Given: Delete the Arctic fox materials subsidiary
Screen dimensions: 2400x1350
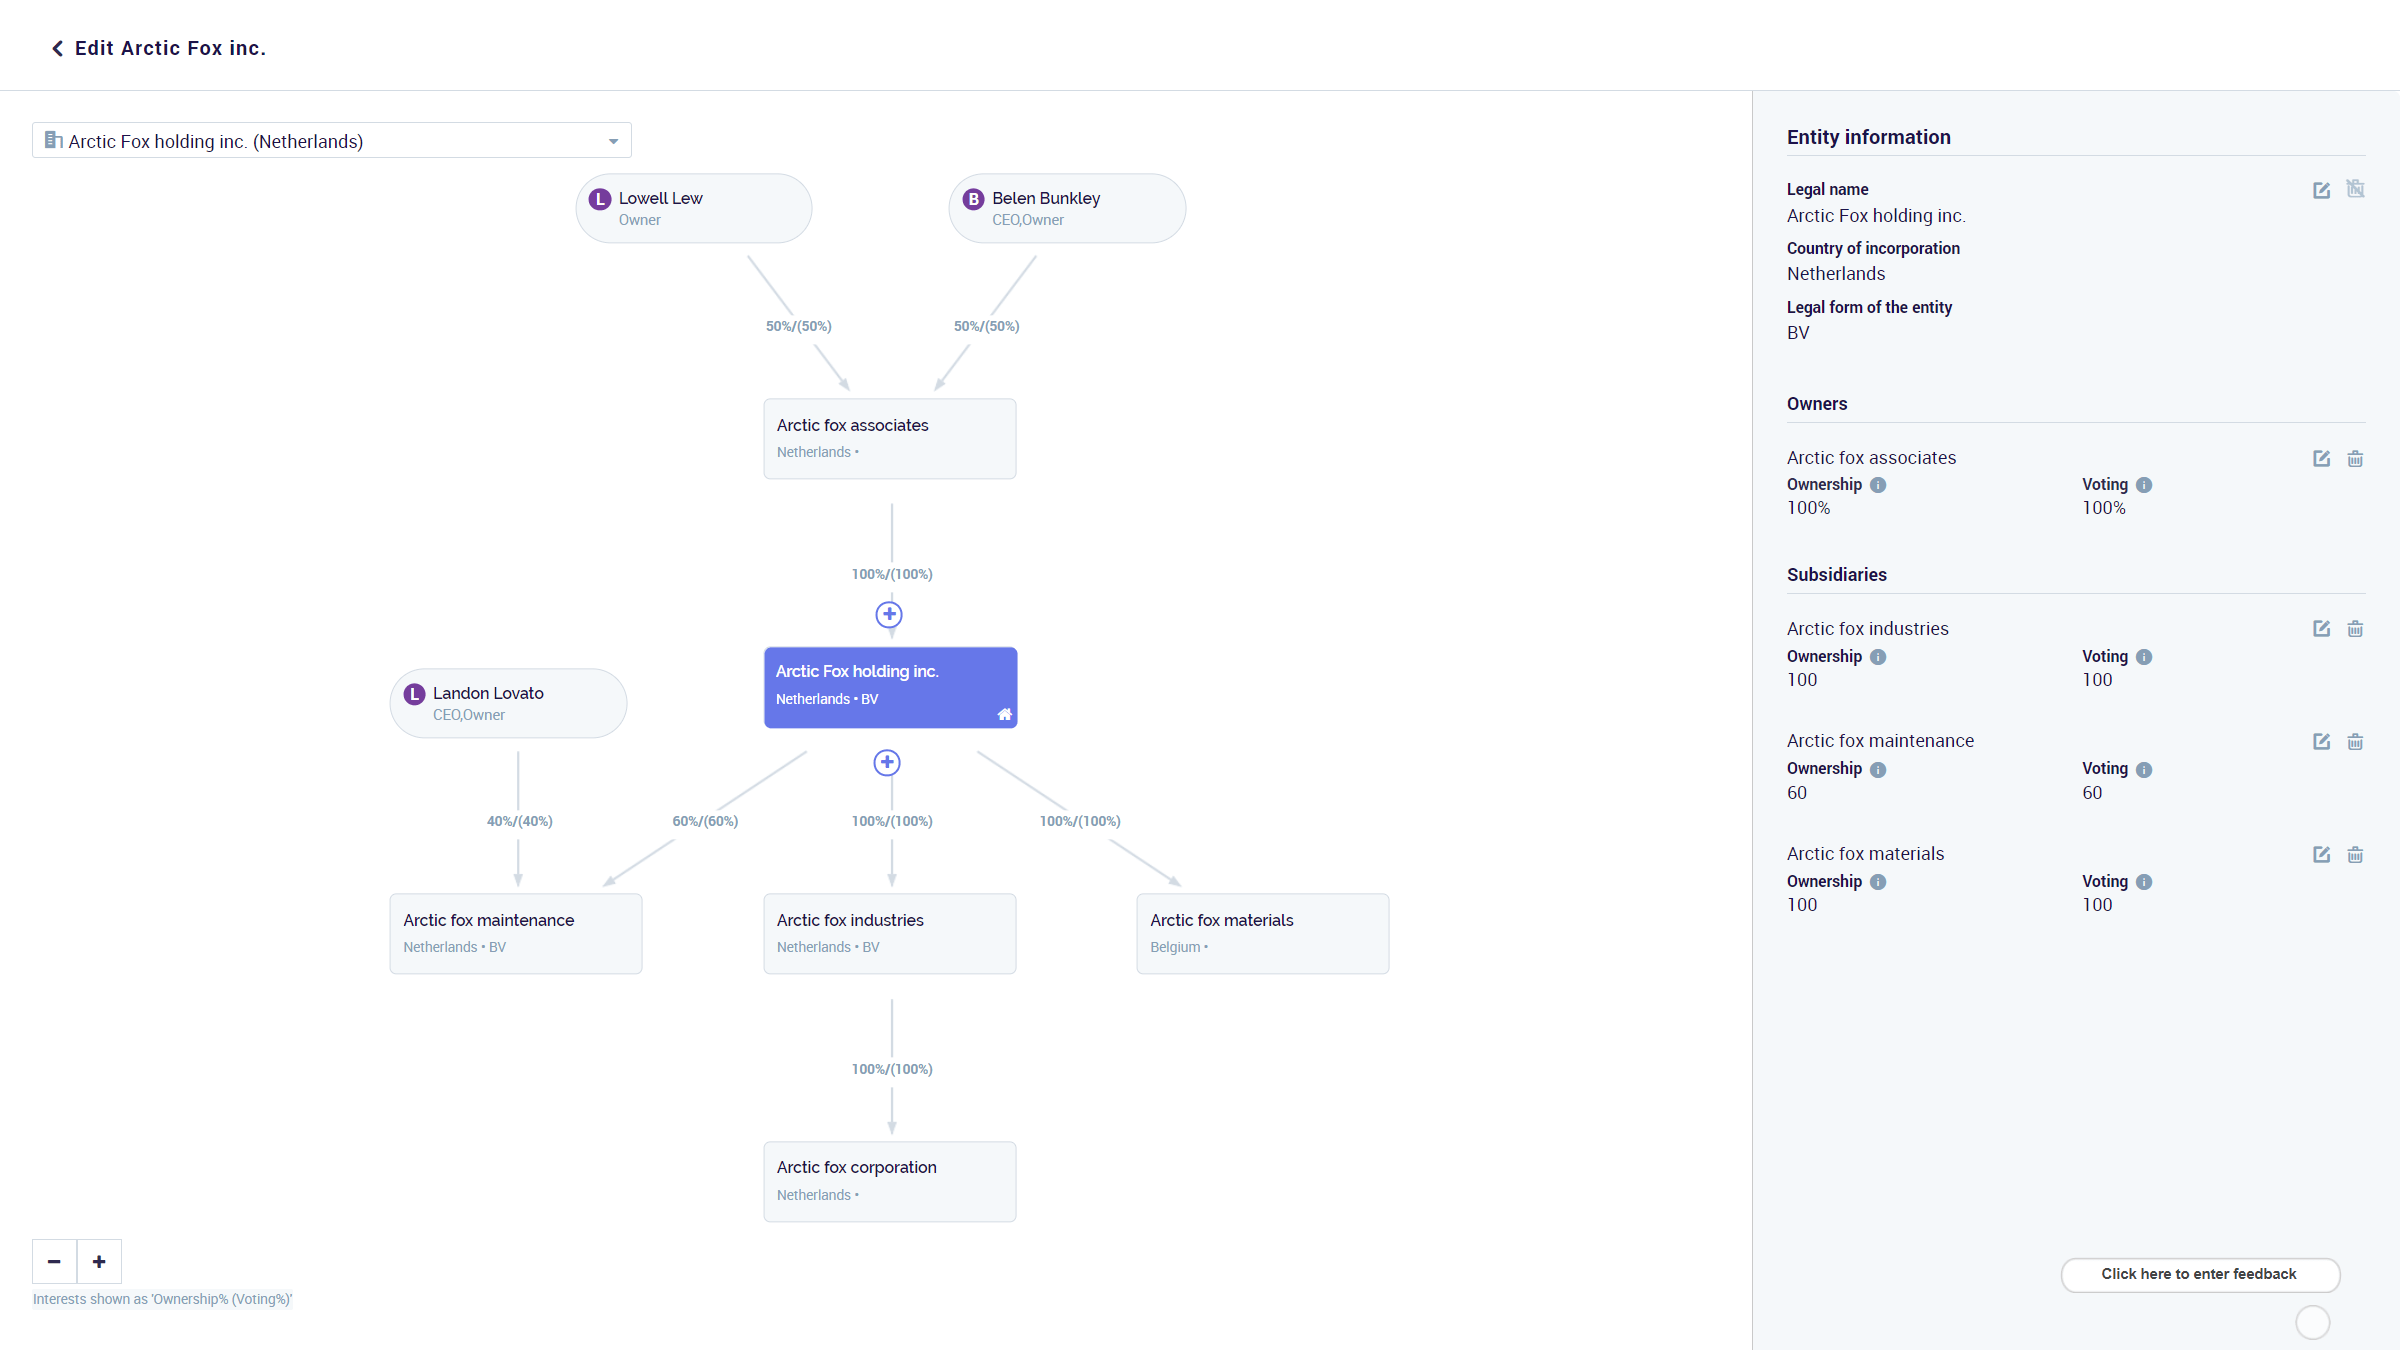Looking at the screenshot, I should tap(2355, 855).
